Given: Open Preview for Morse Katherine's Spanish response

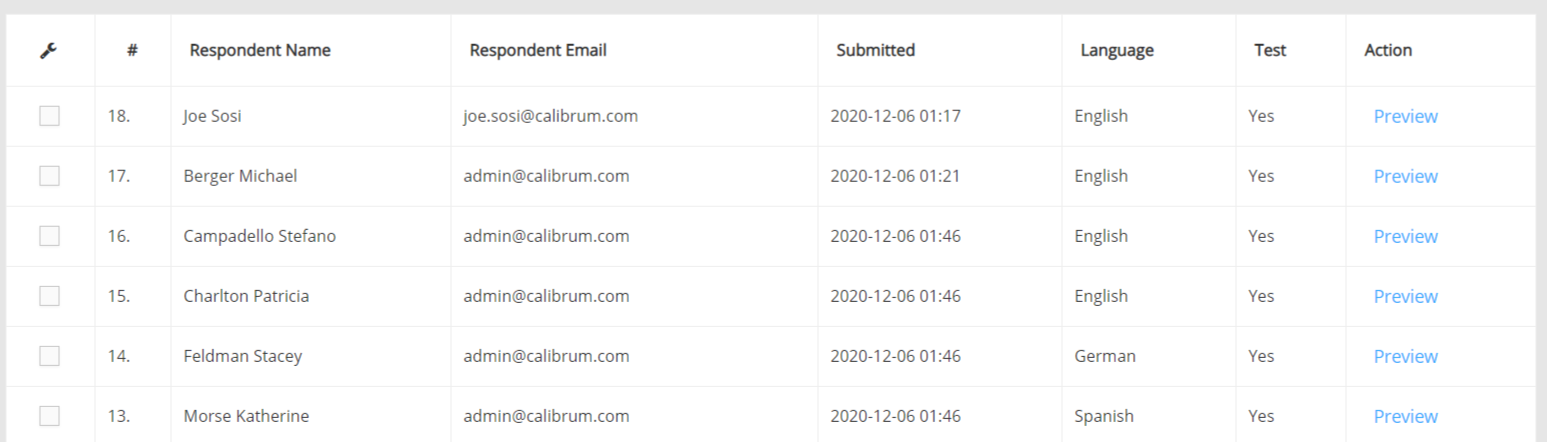Looking at the screenshot, I should (1405, 416).
